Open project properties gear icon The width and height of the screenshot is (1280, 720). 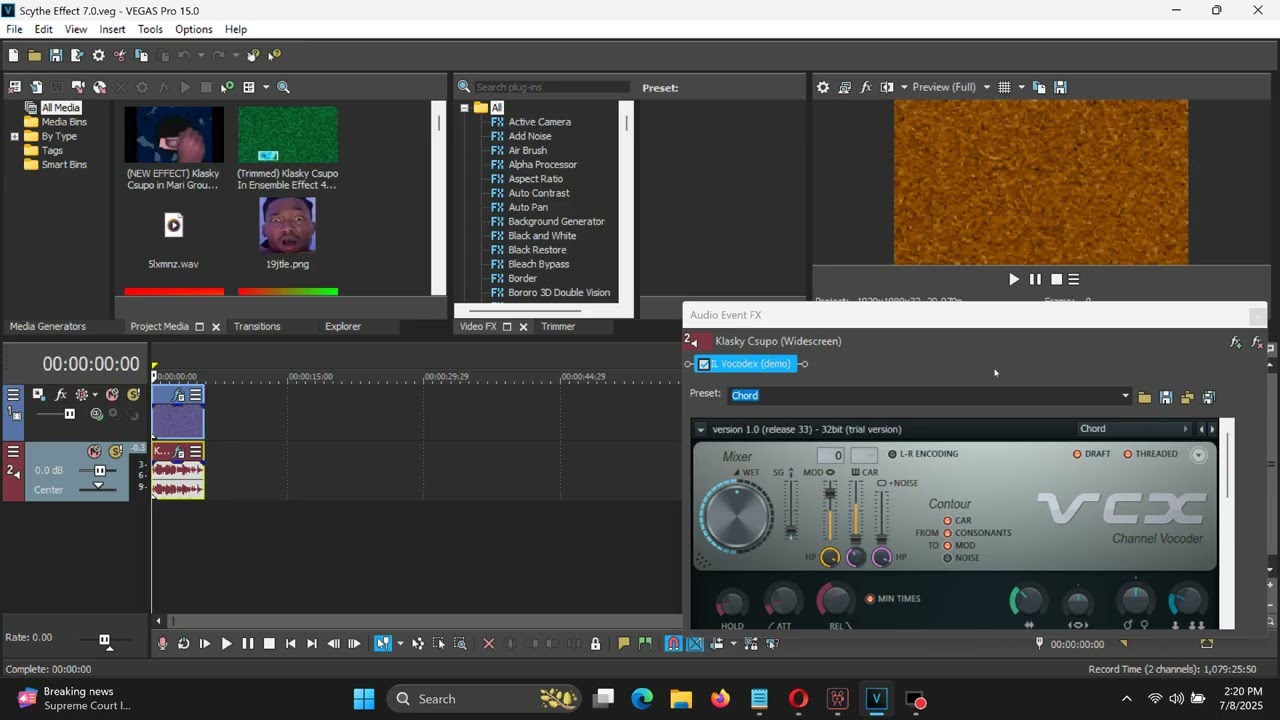(99, 56)
